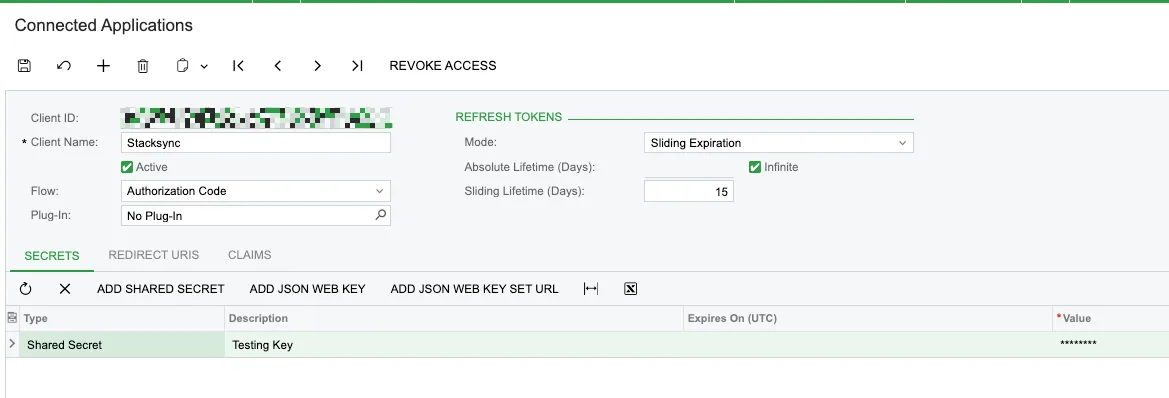This screenshot has height=398, width=1169.
Task: Click the undo/cancel changes icon
Action: click(x=64, y=66)
